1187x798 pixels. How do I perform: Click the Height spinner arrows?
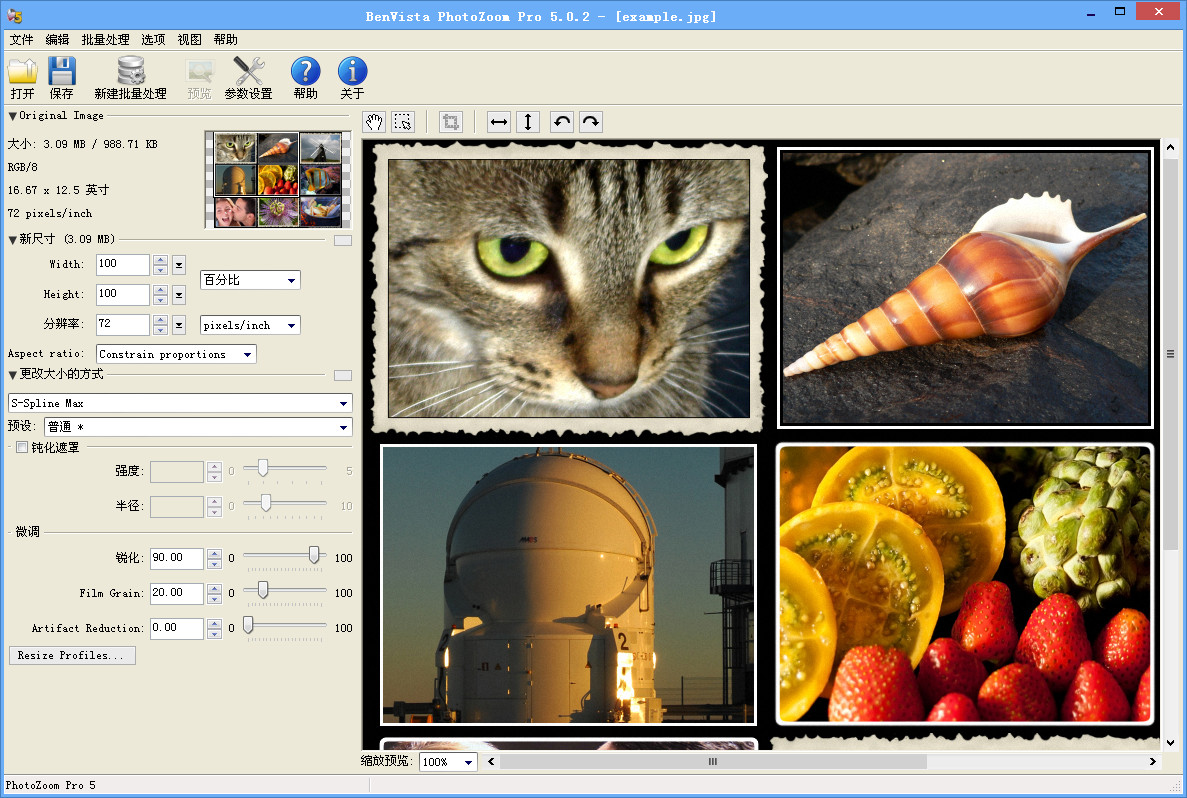tap(160, 295)
